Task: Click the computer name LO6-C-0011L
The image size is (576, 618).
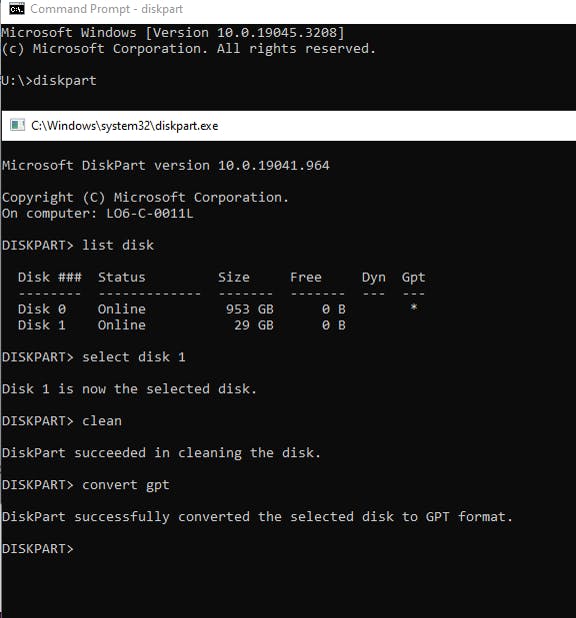Action: (150, 214)
